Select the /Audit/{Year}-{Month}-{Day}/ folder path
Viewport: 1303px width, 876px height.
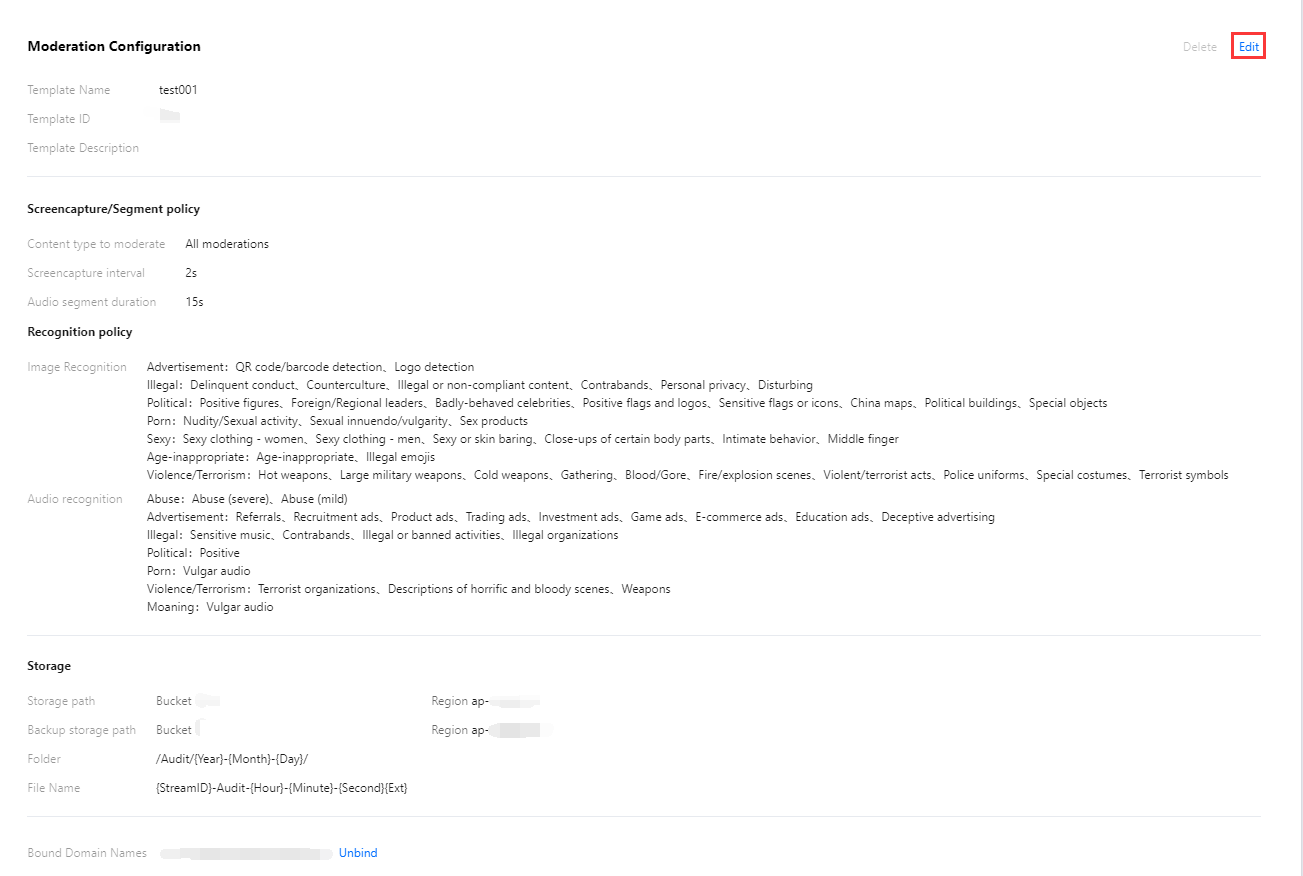pyautogui.click(x=232, y=759)
